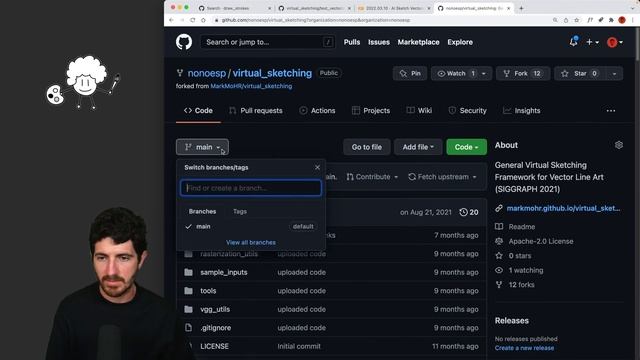
Task: Choose the main branch entry
Action: tap(251, 227)
